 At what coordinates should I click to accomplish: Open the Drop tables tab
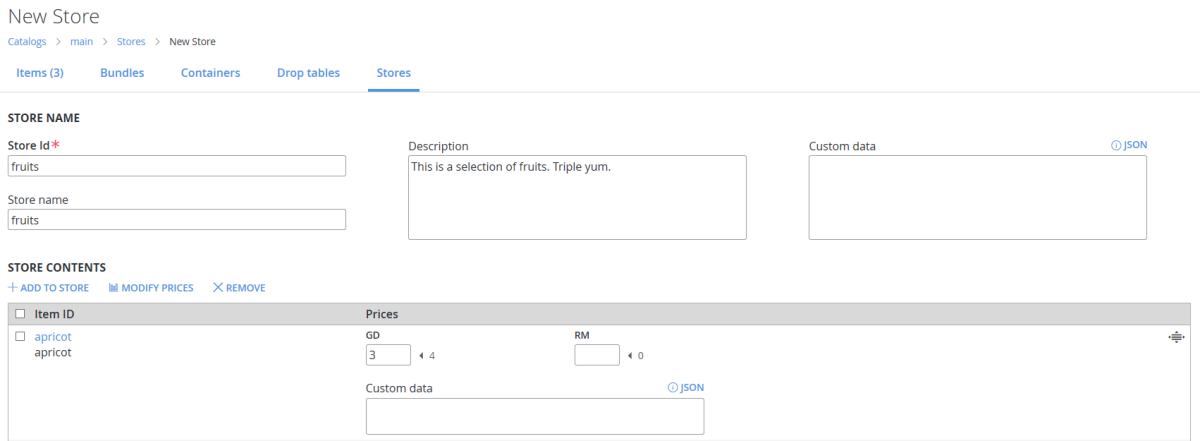pyautogui.click(x=308, y=73)
